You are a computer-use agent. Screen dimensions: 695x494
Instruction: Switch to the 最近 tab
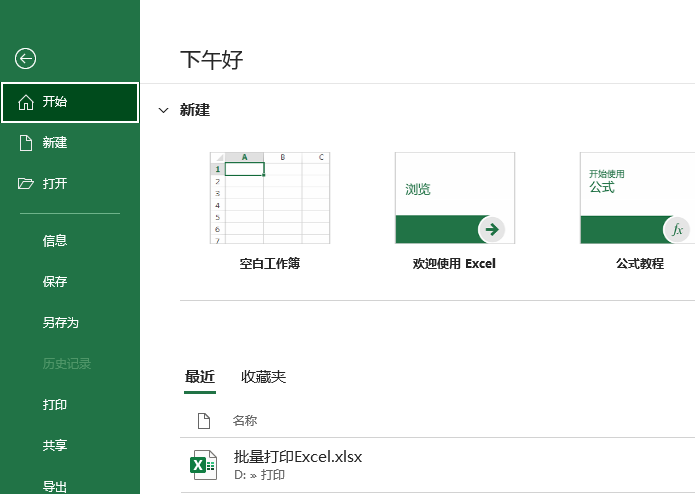click(200, 377)
